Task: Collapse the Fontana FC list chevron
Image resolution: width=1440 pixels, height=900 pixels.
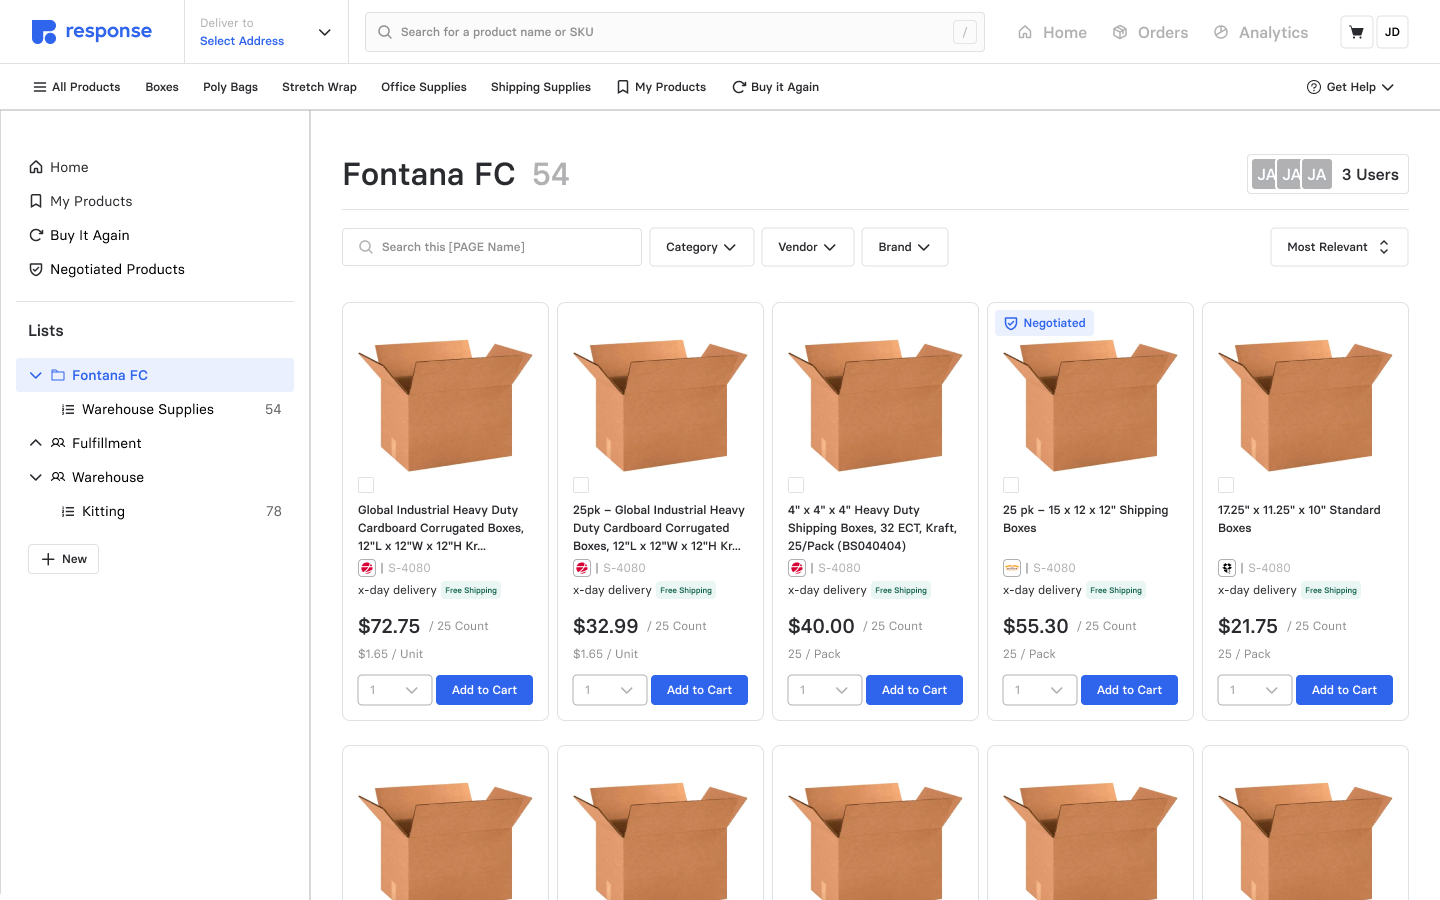Action: tap(36, 375)
